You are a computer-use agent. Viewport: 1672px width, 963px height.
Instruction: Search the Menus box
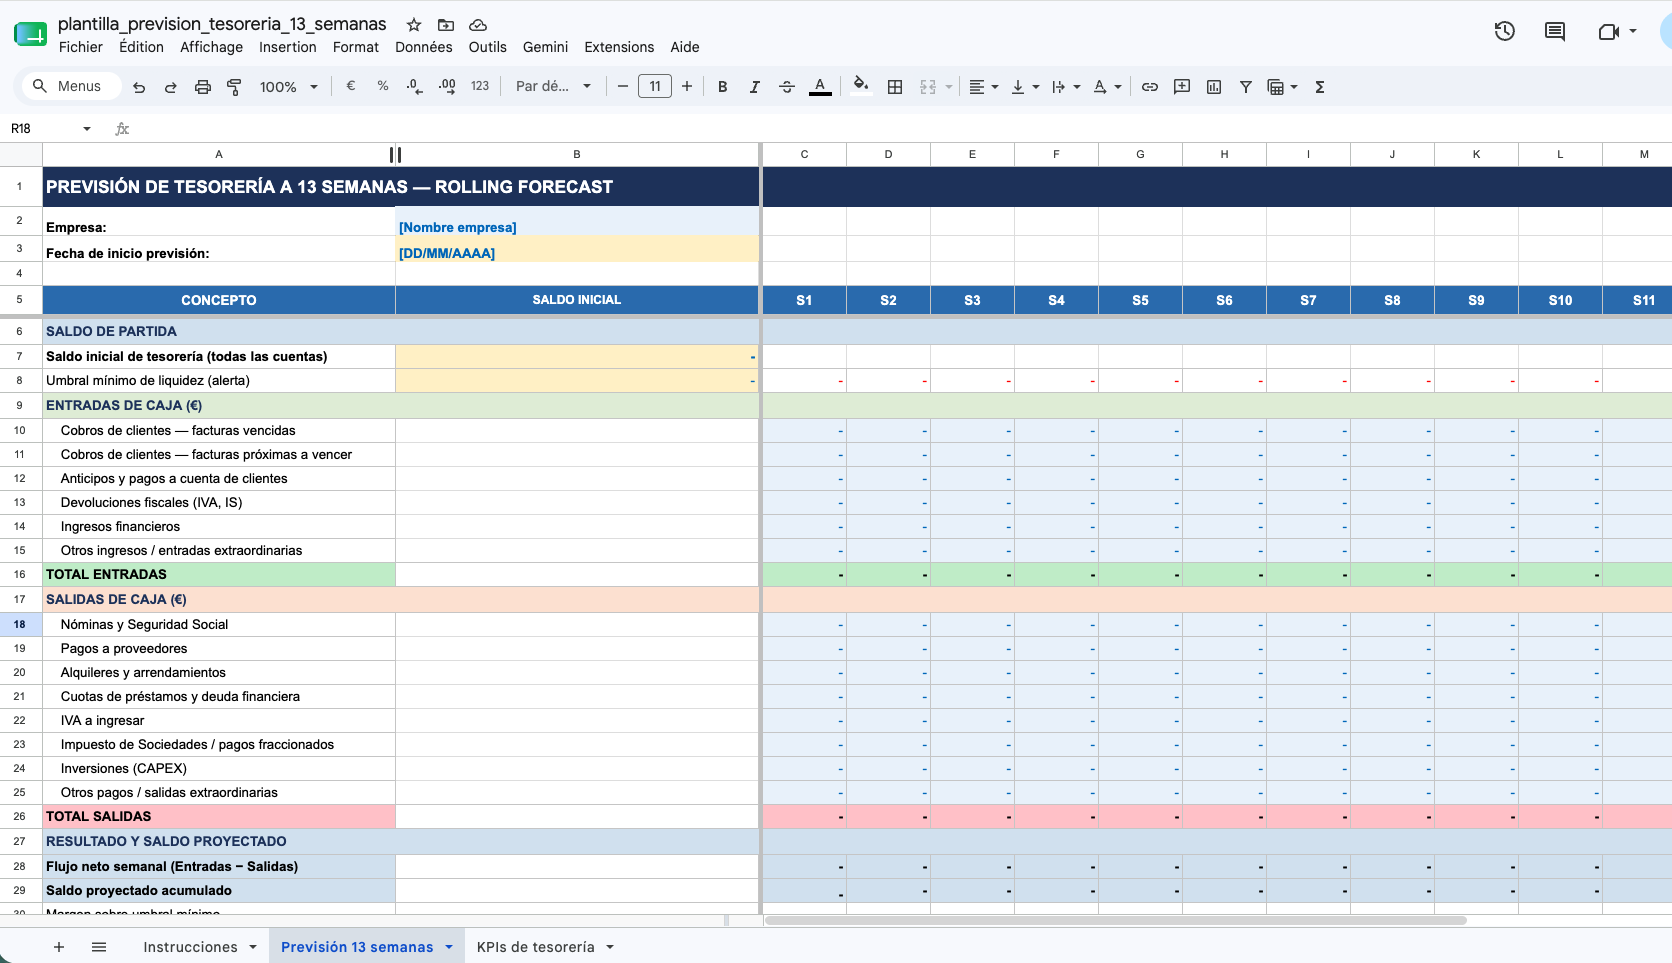(x=72, y=86)
